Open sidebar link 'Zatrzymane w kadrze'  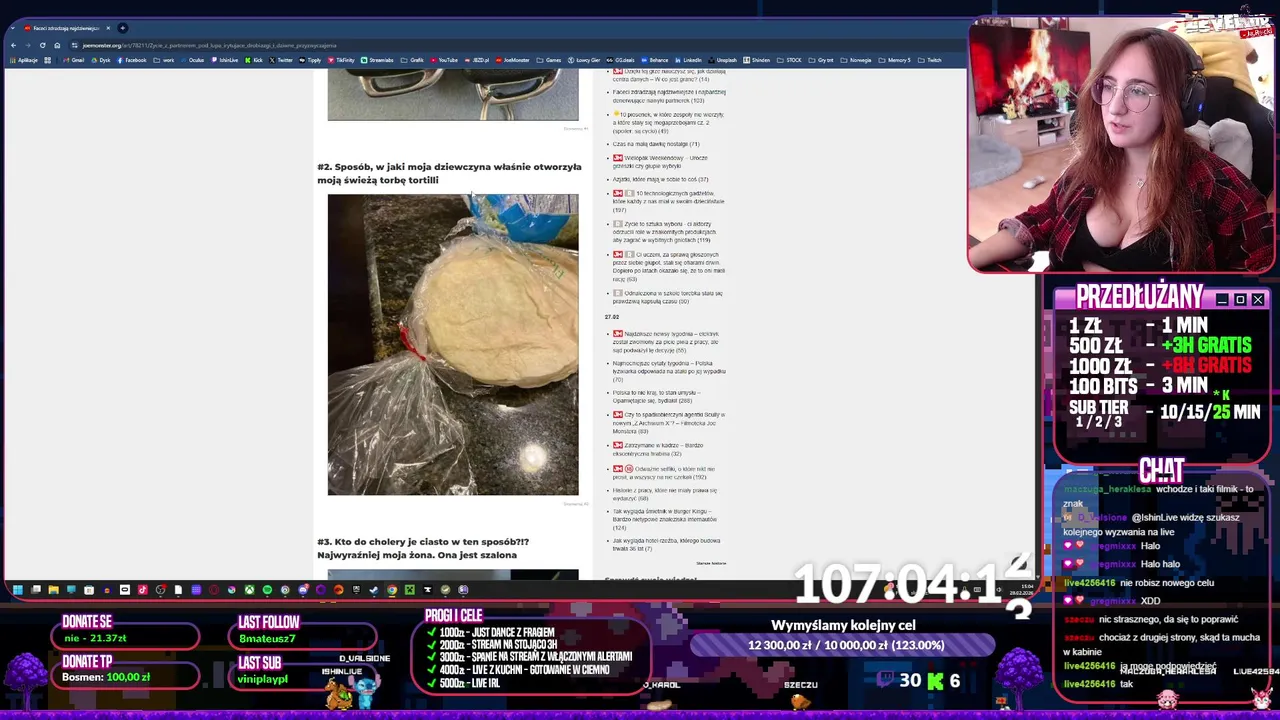pyautogui.click(x=658, y=449)
